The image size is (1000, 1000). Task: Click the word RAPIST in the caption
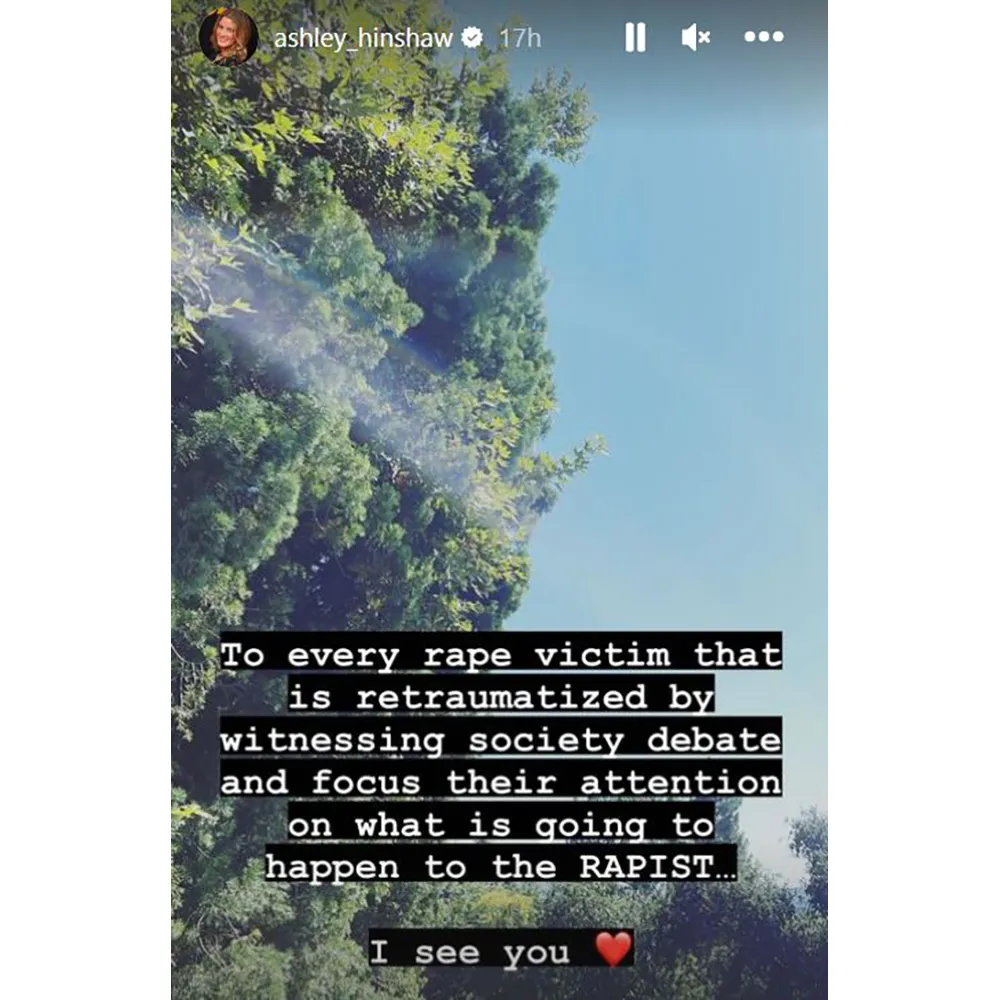[x=647, y=866]
